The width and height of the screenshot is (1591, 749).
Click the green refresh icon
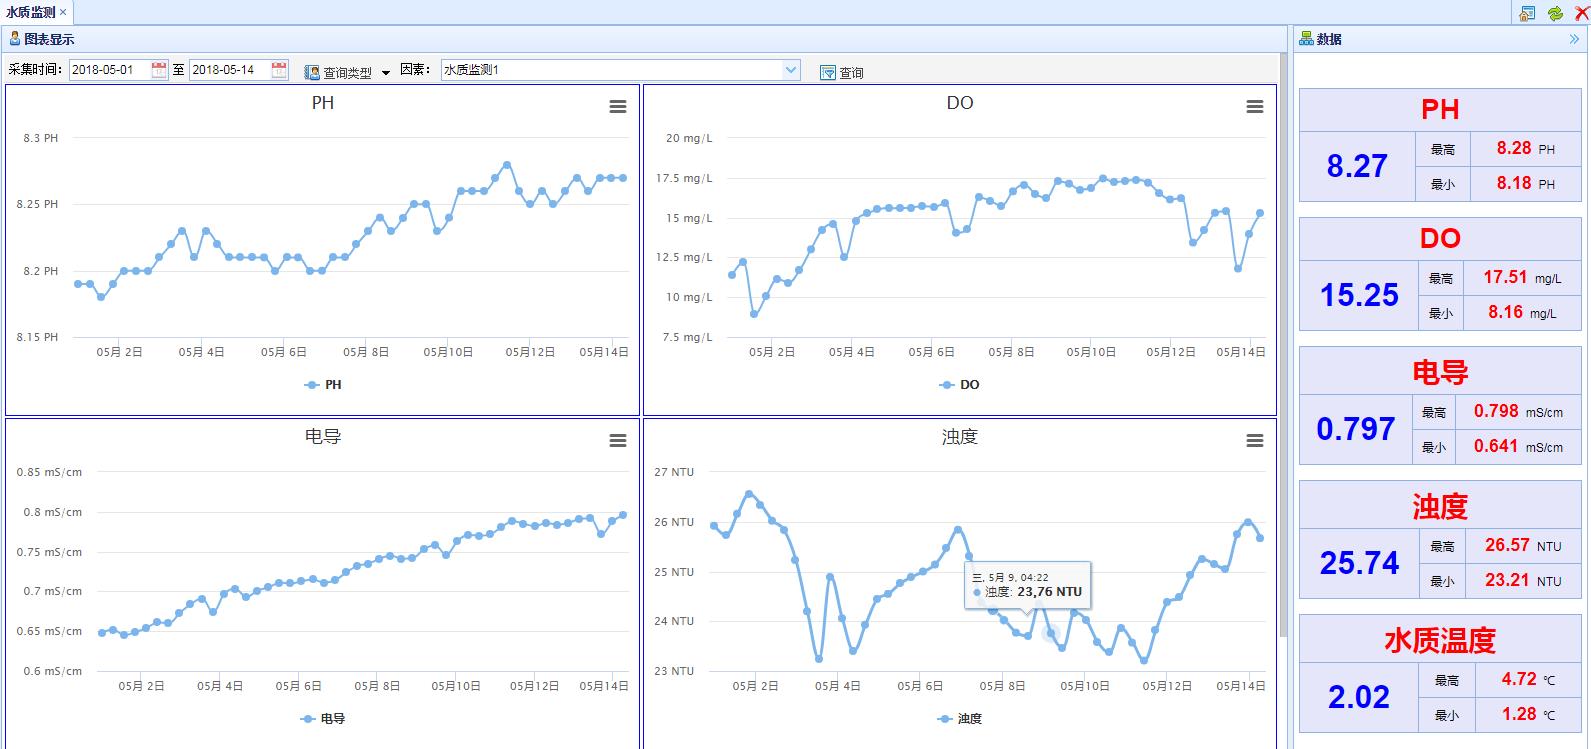1555,13
